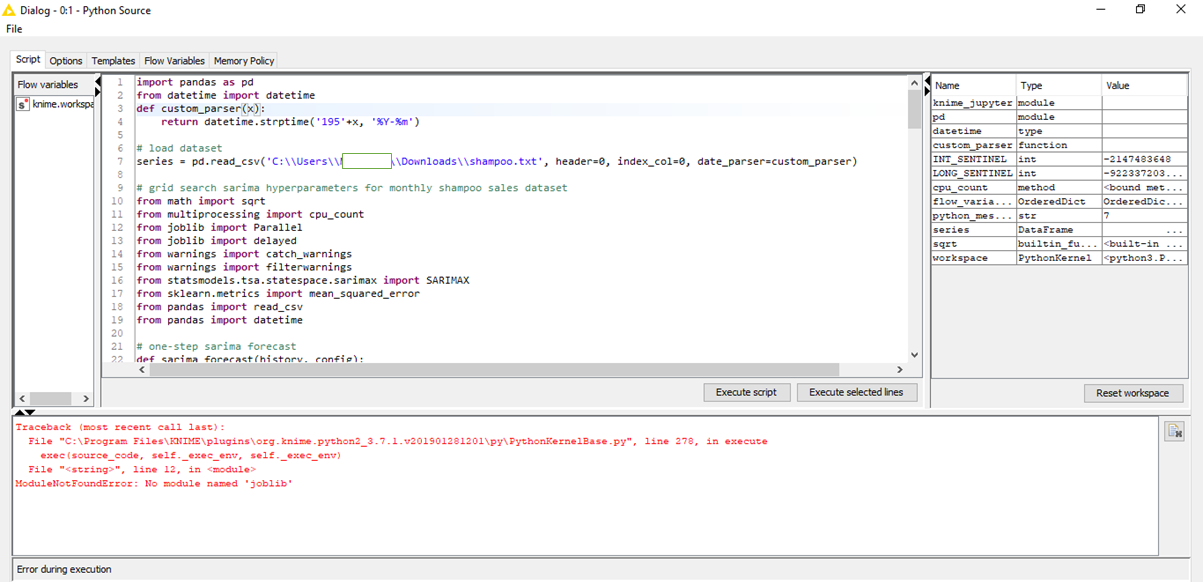Screen dimensions: 1203x582
Task: Click Execute selected lines button
Action: 856,392
